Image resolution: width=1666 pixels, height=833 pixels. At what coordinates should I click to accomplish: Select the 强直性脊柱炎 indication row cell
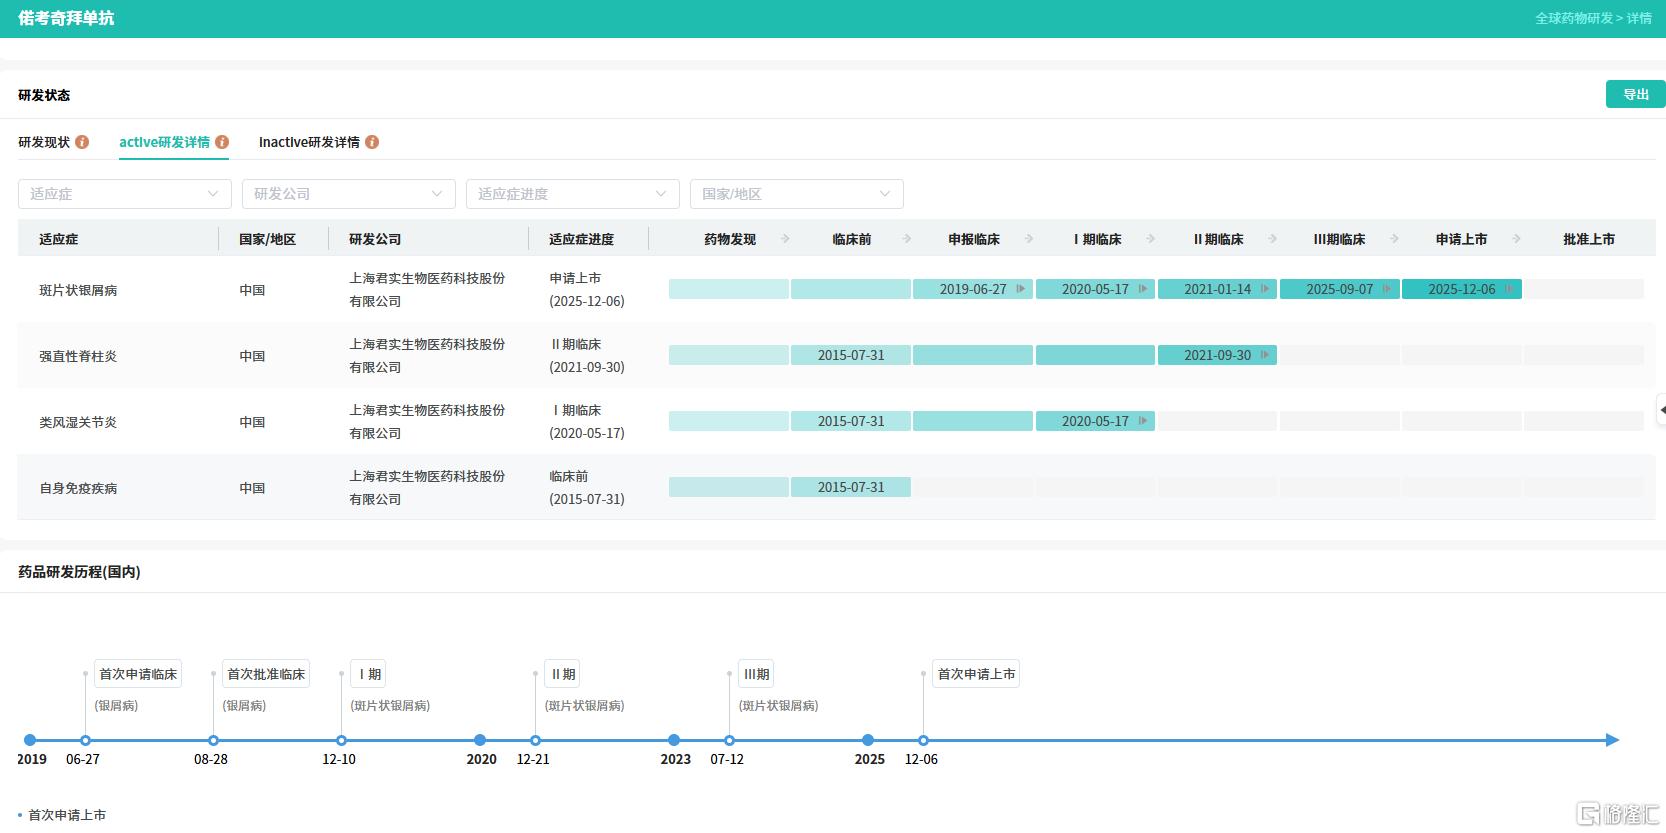(x=78, y=356)
